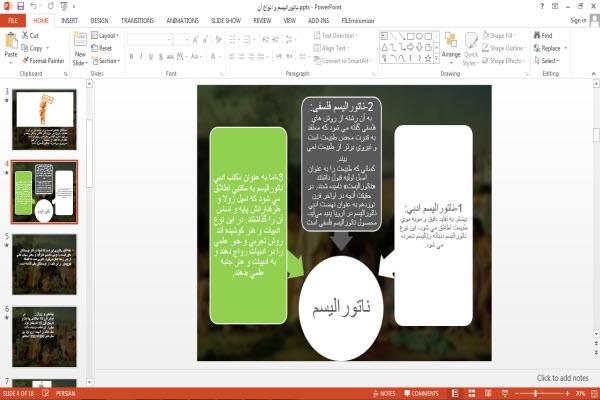
Task: Toggle Italic formatting
Action: coord(141,57)
